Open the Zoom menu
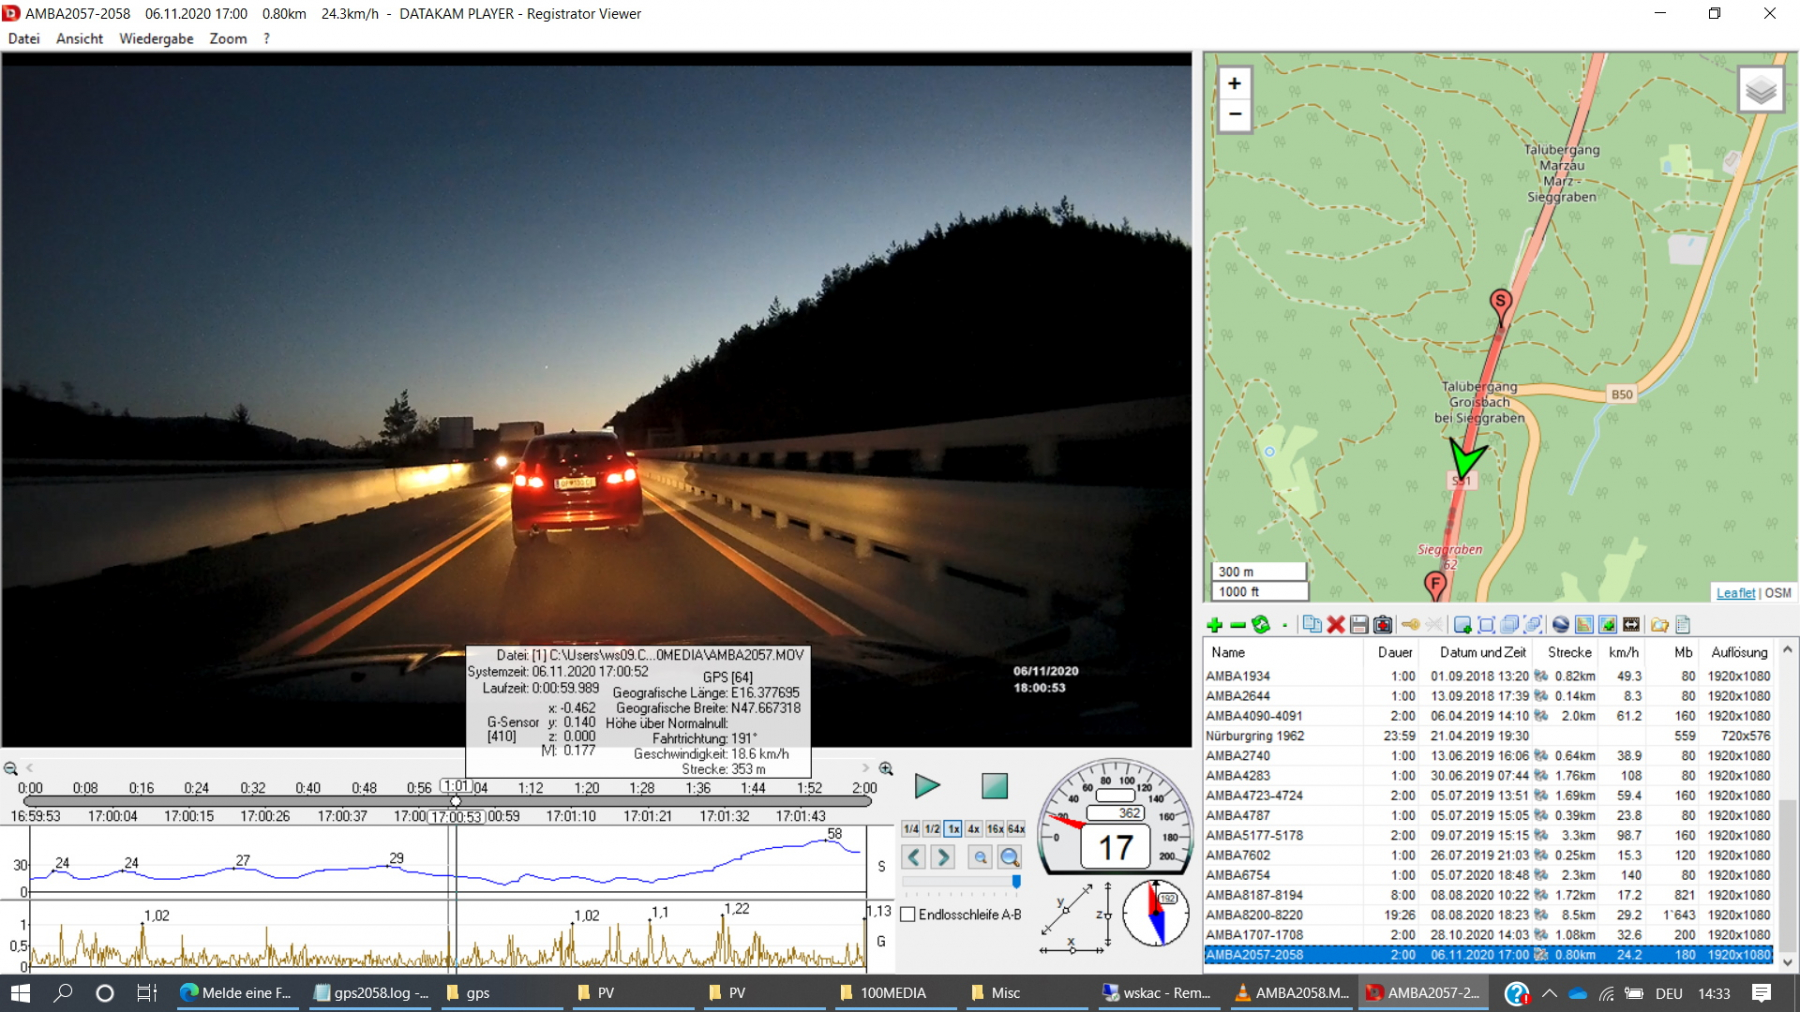 (228, 38)
